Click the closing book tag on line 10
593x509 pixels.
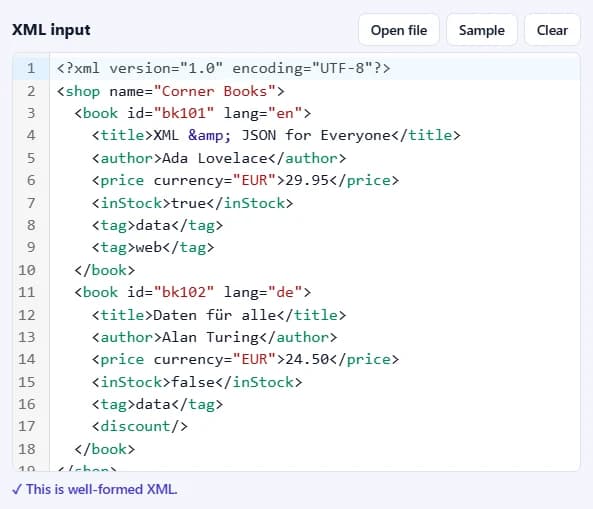104,270
